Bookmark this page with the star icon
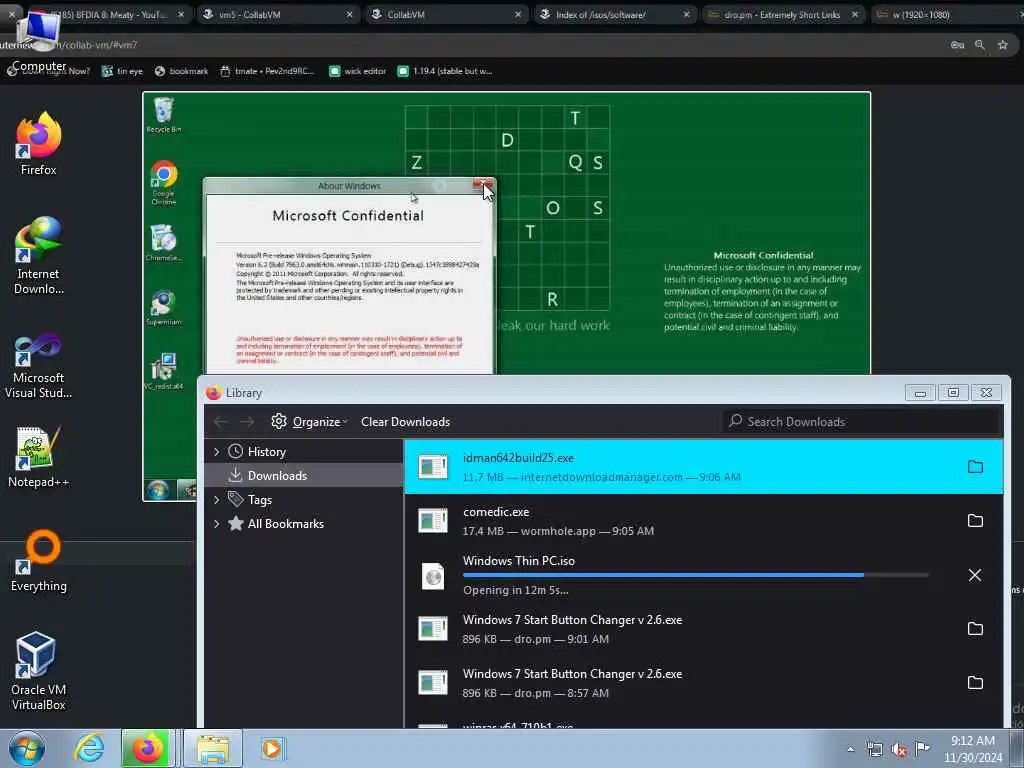 (x=1003, y=44)
